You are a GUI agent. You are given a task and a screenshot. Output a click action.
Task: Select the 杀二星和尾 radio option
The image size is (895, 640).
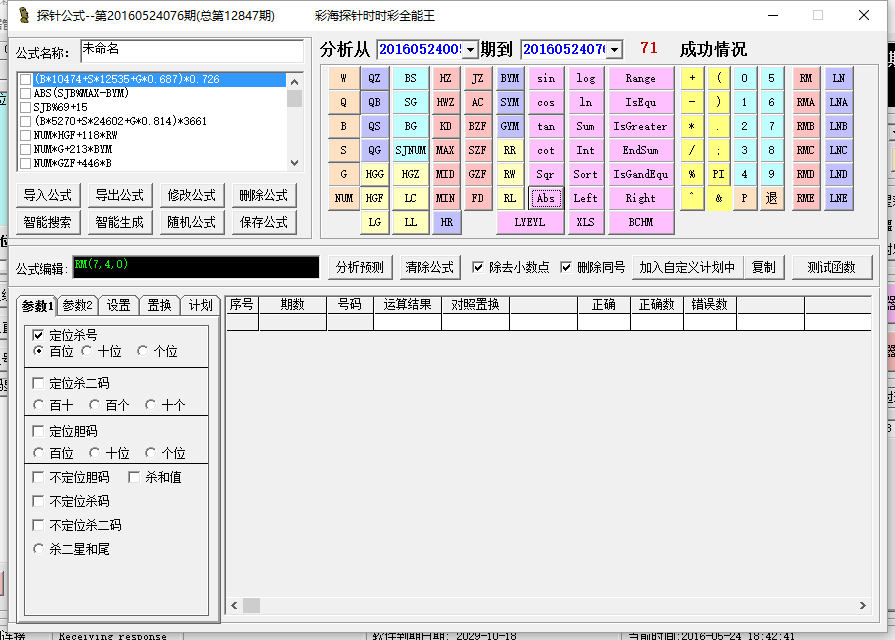point(39,549)
